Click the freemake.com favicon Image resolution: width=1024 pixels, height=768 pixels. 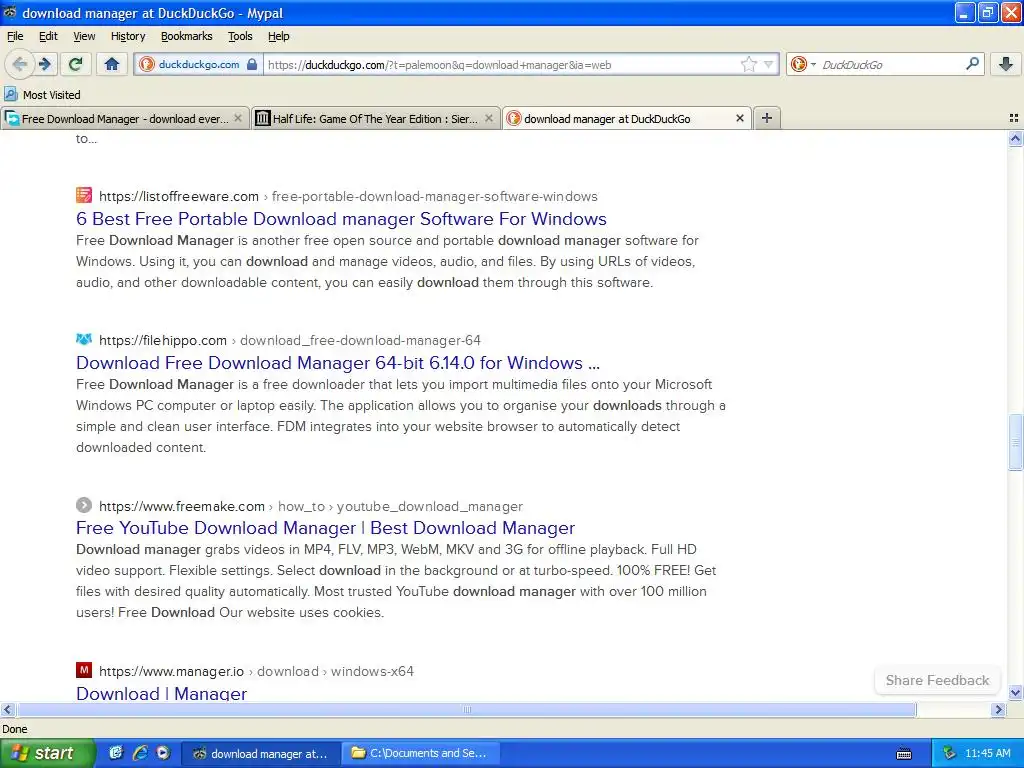click(84, 505)
